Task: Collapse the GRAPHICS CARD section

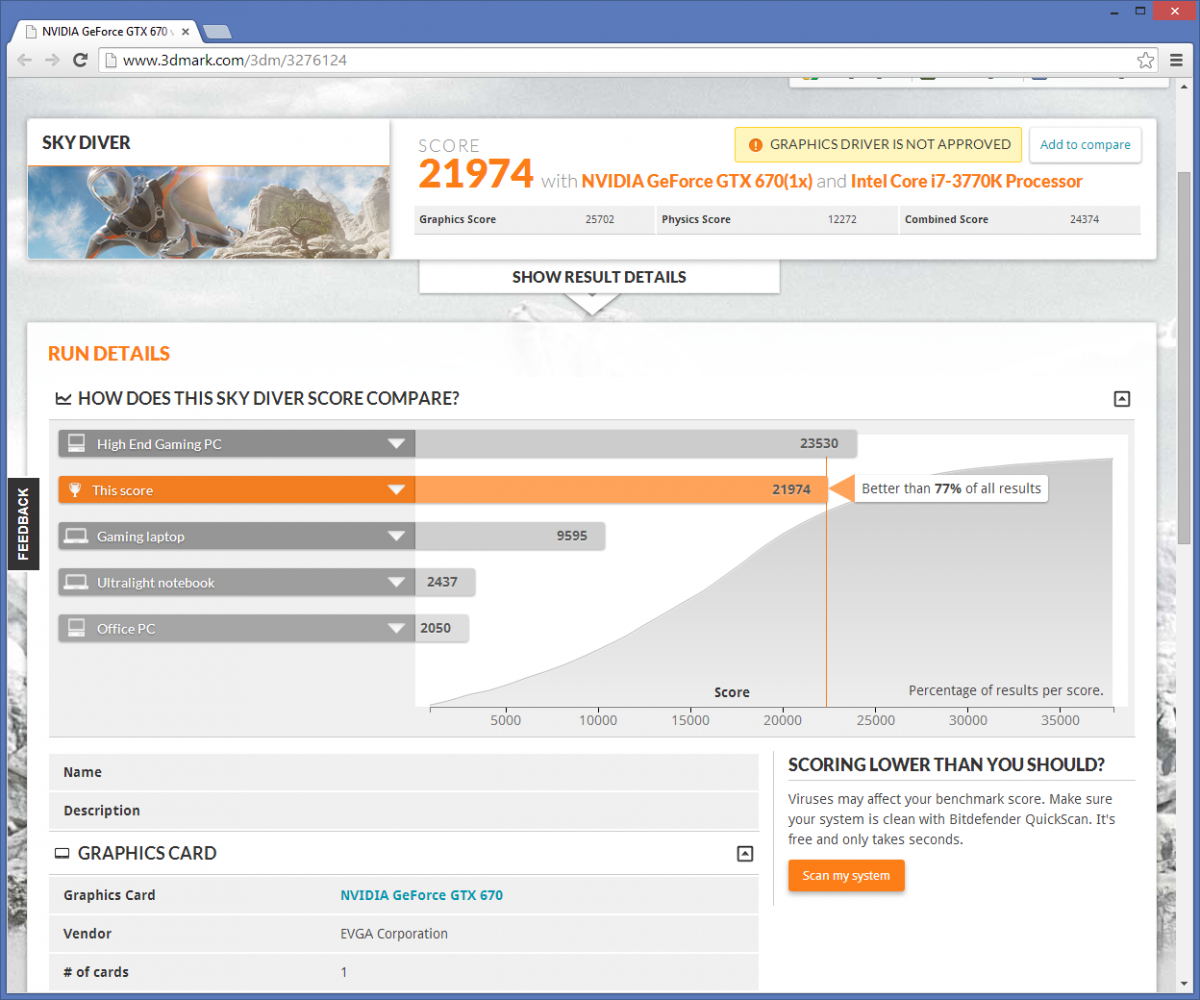Action: (x=744, y=853)
